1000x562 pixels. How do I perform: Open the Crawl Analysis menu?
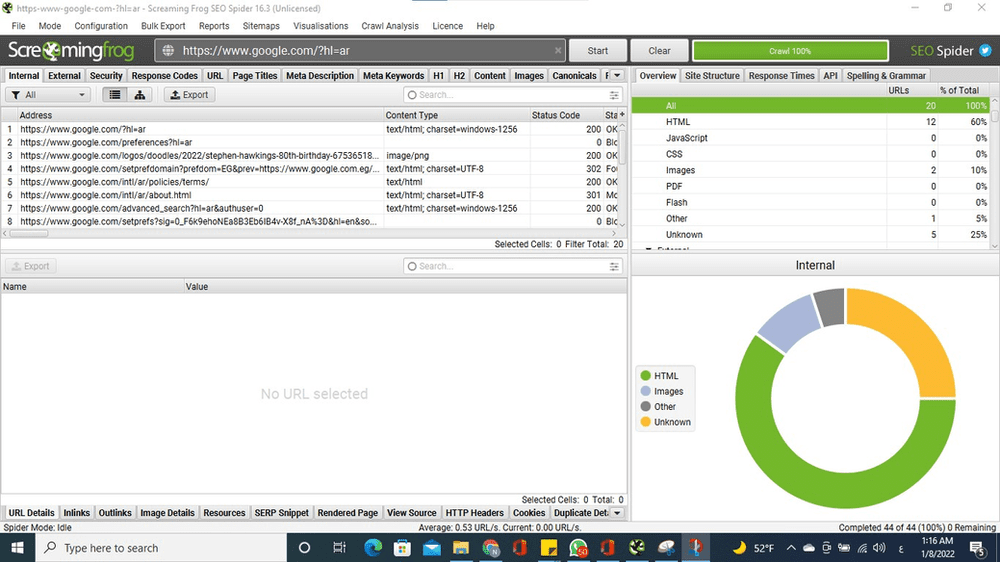[390, 26]
